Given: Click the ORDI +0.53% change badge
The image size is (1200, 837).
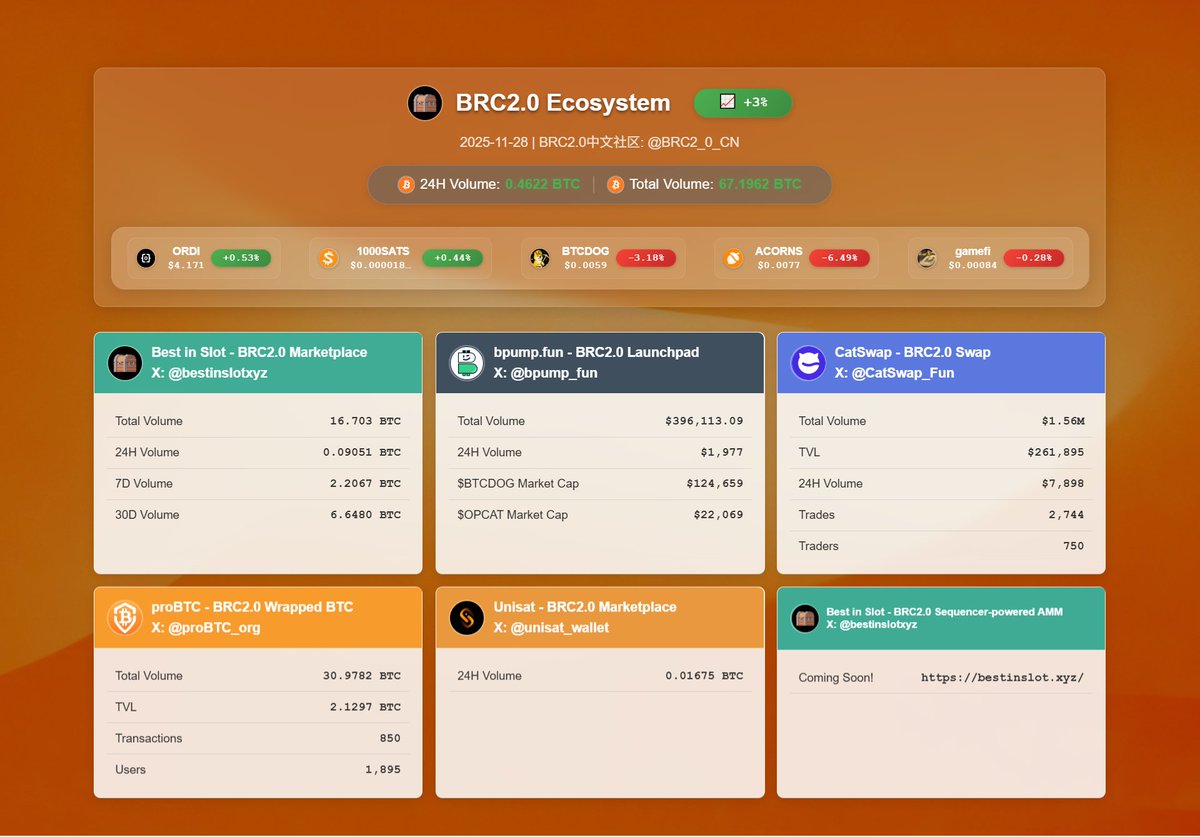Looking at the screenshot, I should [241, 258].
